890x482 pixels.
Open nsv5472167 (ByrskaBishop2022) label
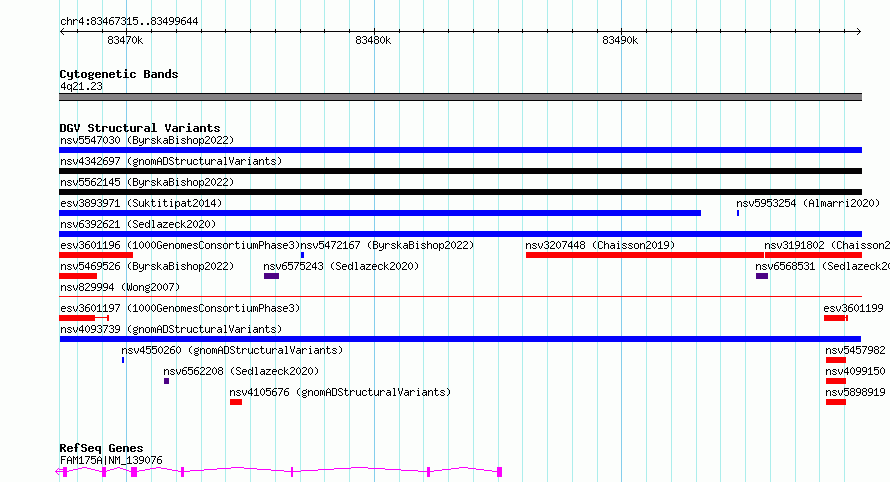pyautogui.click(x=387, y=245)
